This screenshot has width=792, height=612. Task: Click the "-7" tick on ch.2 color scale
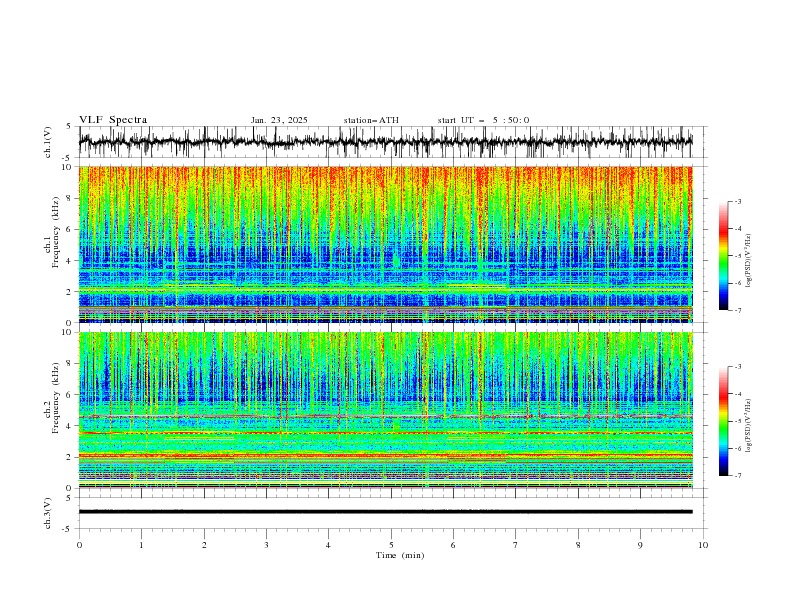738,476
